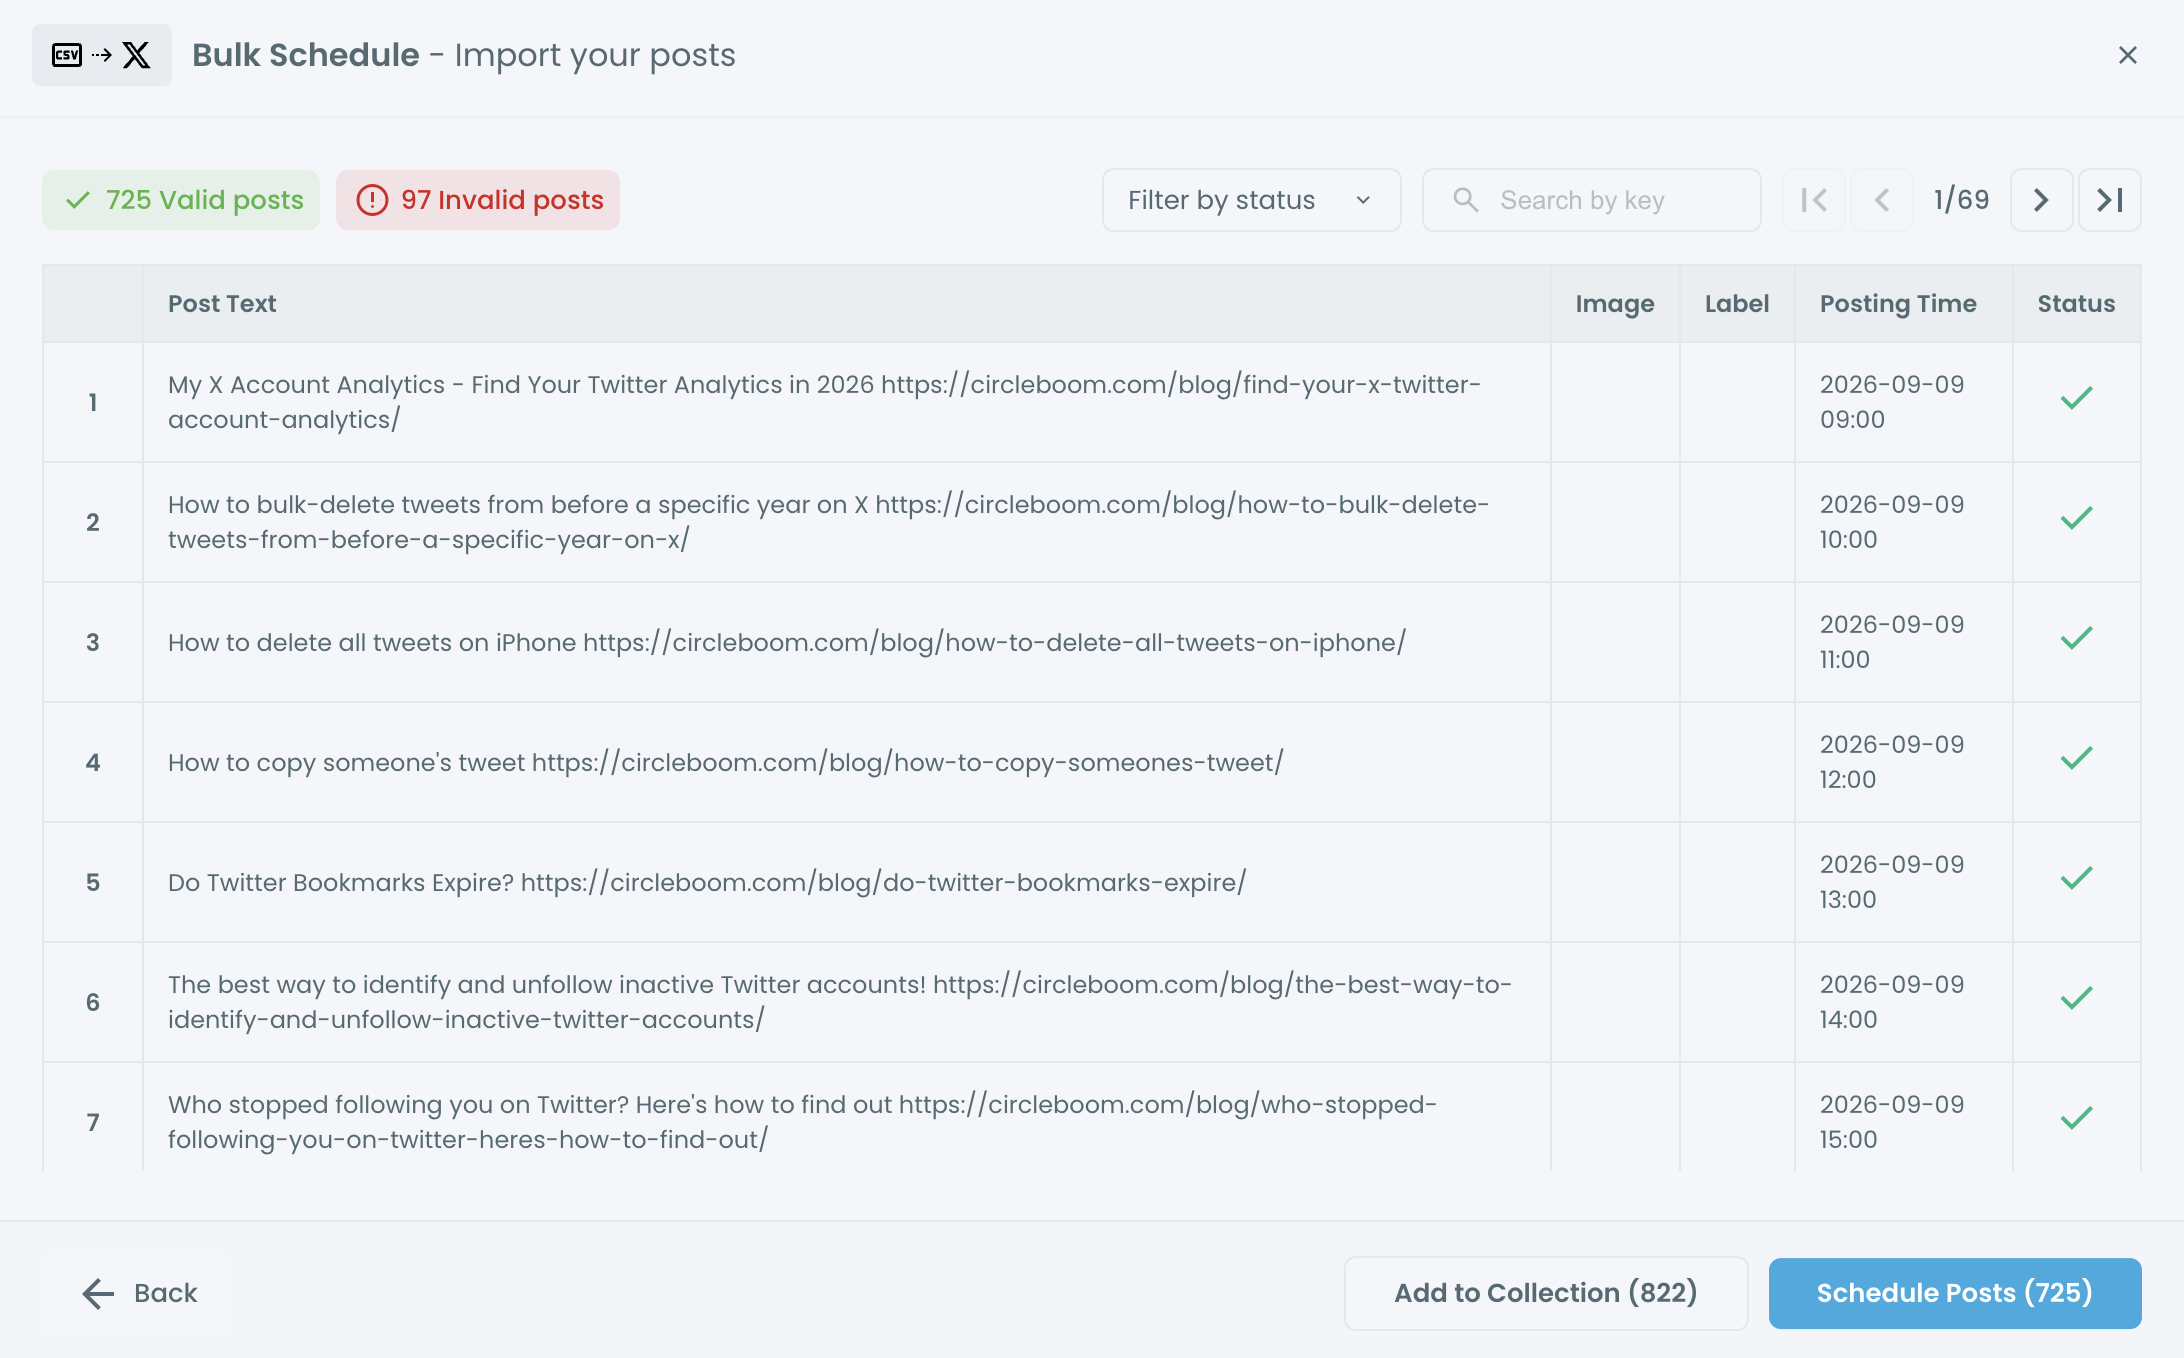Click row number 5

tap(93, 882)
